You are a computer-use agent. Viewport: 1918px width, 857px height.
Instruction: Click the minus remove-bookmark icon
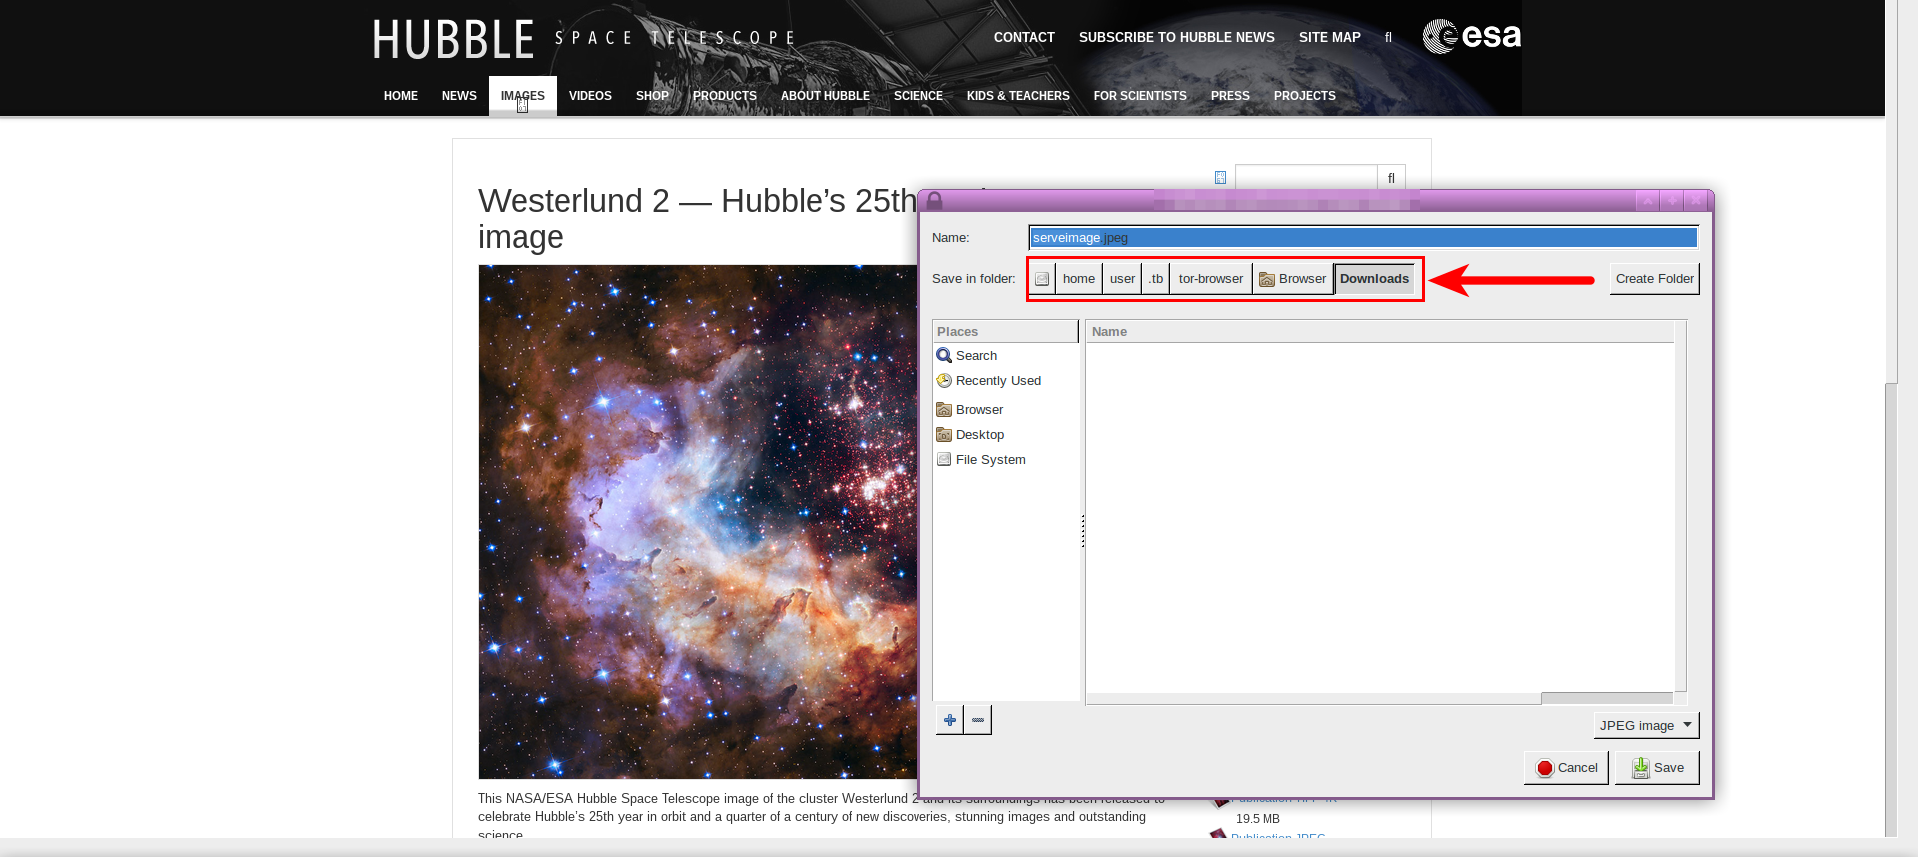978,720
